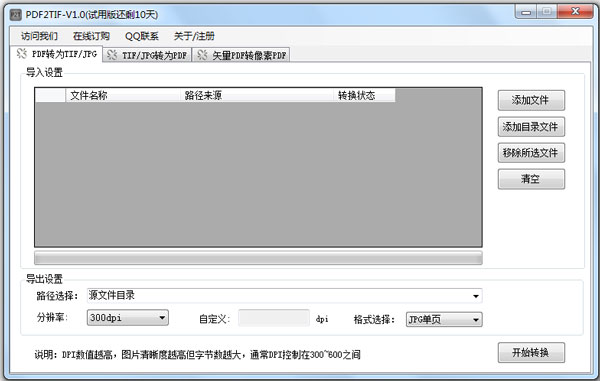Open the 在线订购 menu
600x381 pixels.
(x=91, y=36)
